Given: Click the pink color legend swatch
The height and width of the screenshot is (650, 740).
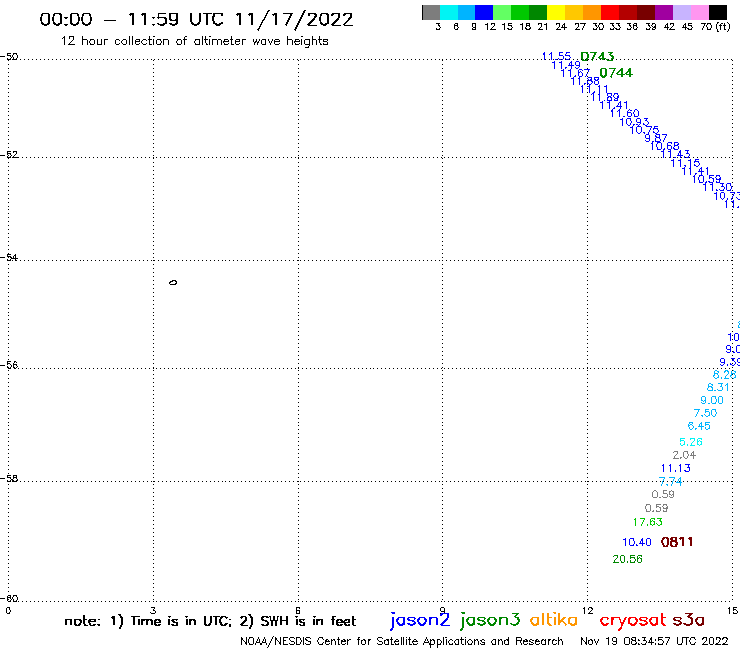Looking at the screenshot, I should pos(700,12).
